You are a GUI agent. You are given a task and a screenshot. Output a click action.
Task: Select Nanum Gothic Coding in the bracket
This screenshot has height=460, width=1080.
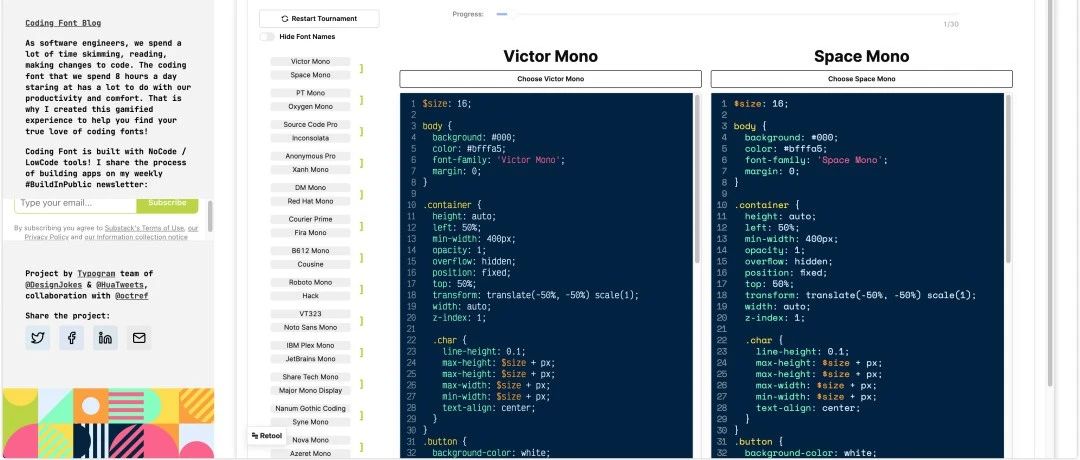coord(311,408)
